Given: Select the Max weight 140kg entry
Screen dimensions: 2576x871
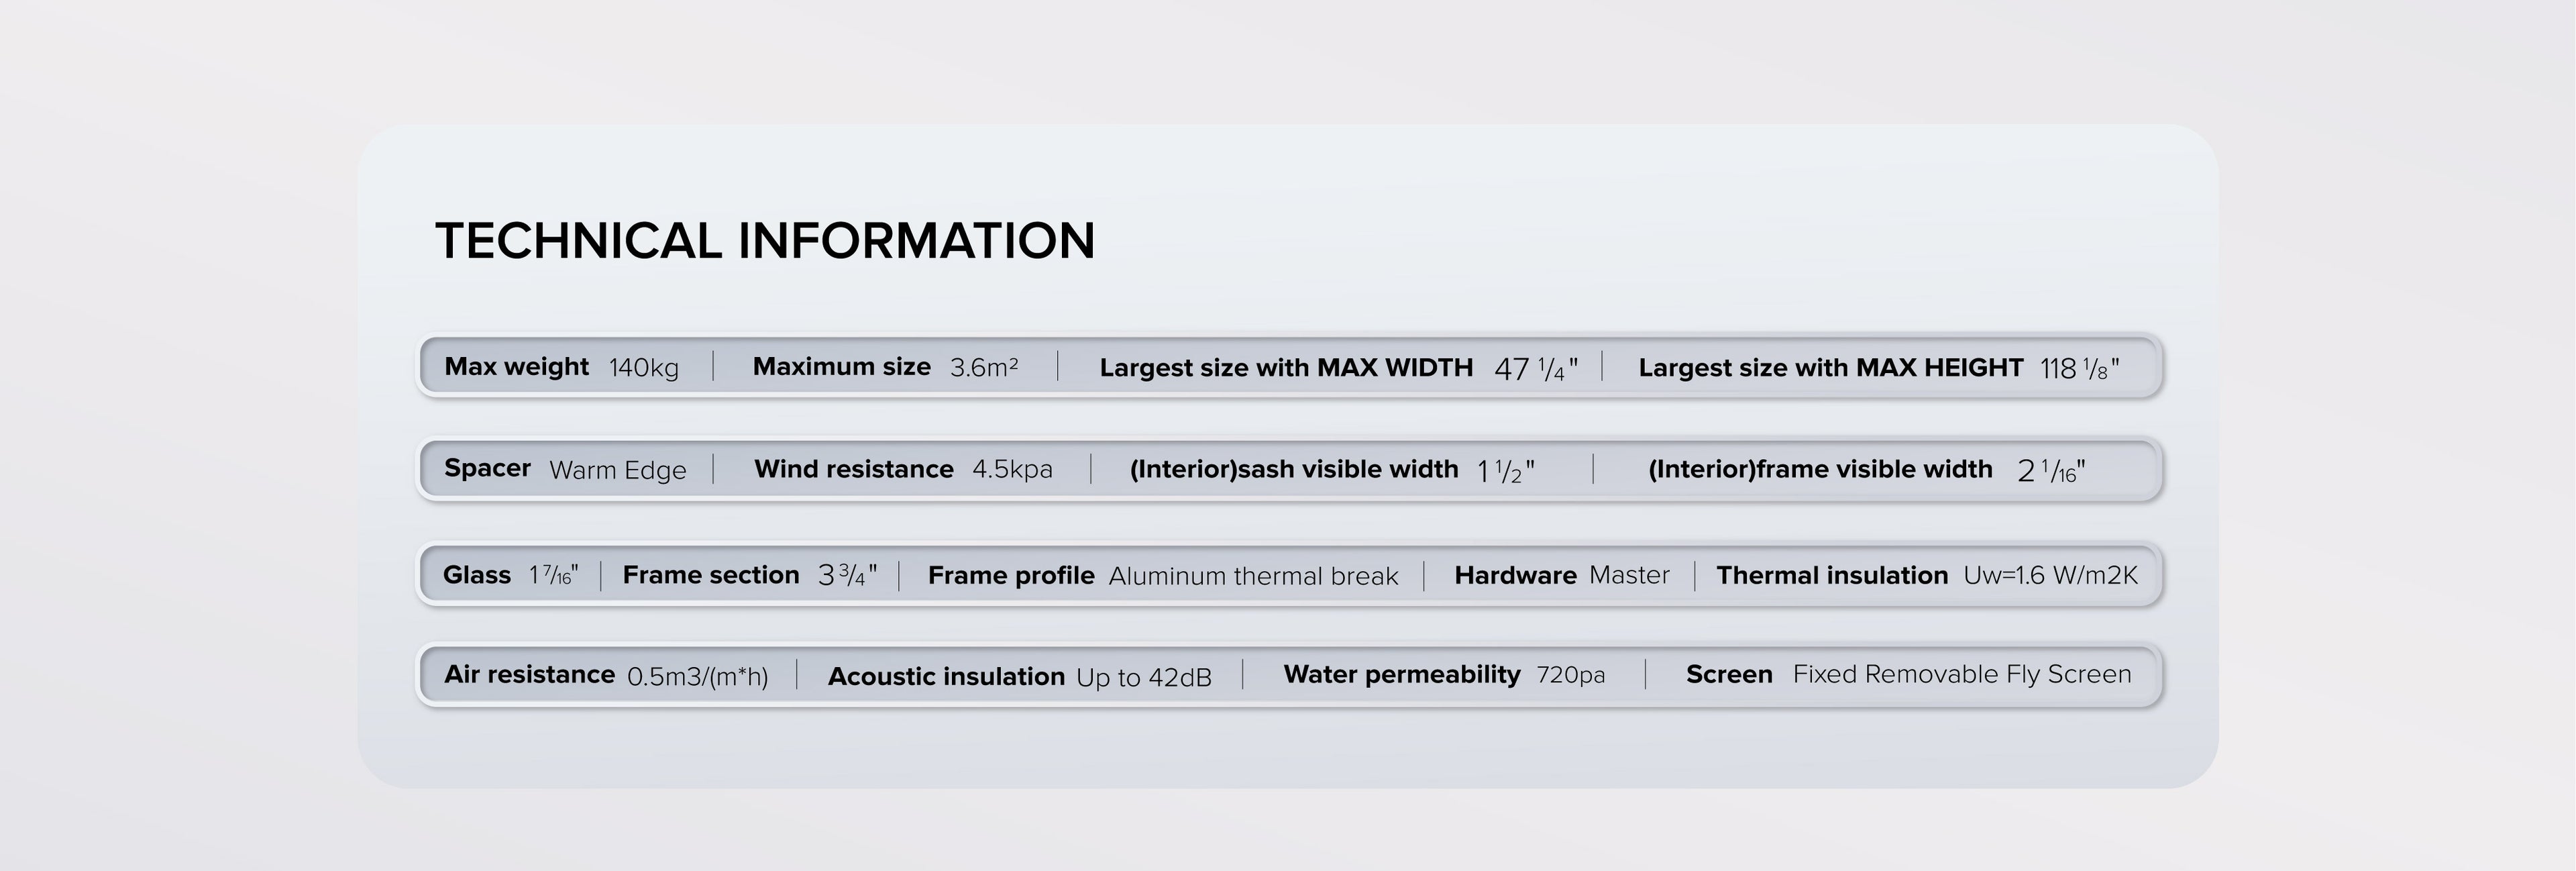Looking at the screenshot, I should (x=561, y=367).
